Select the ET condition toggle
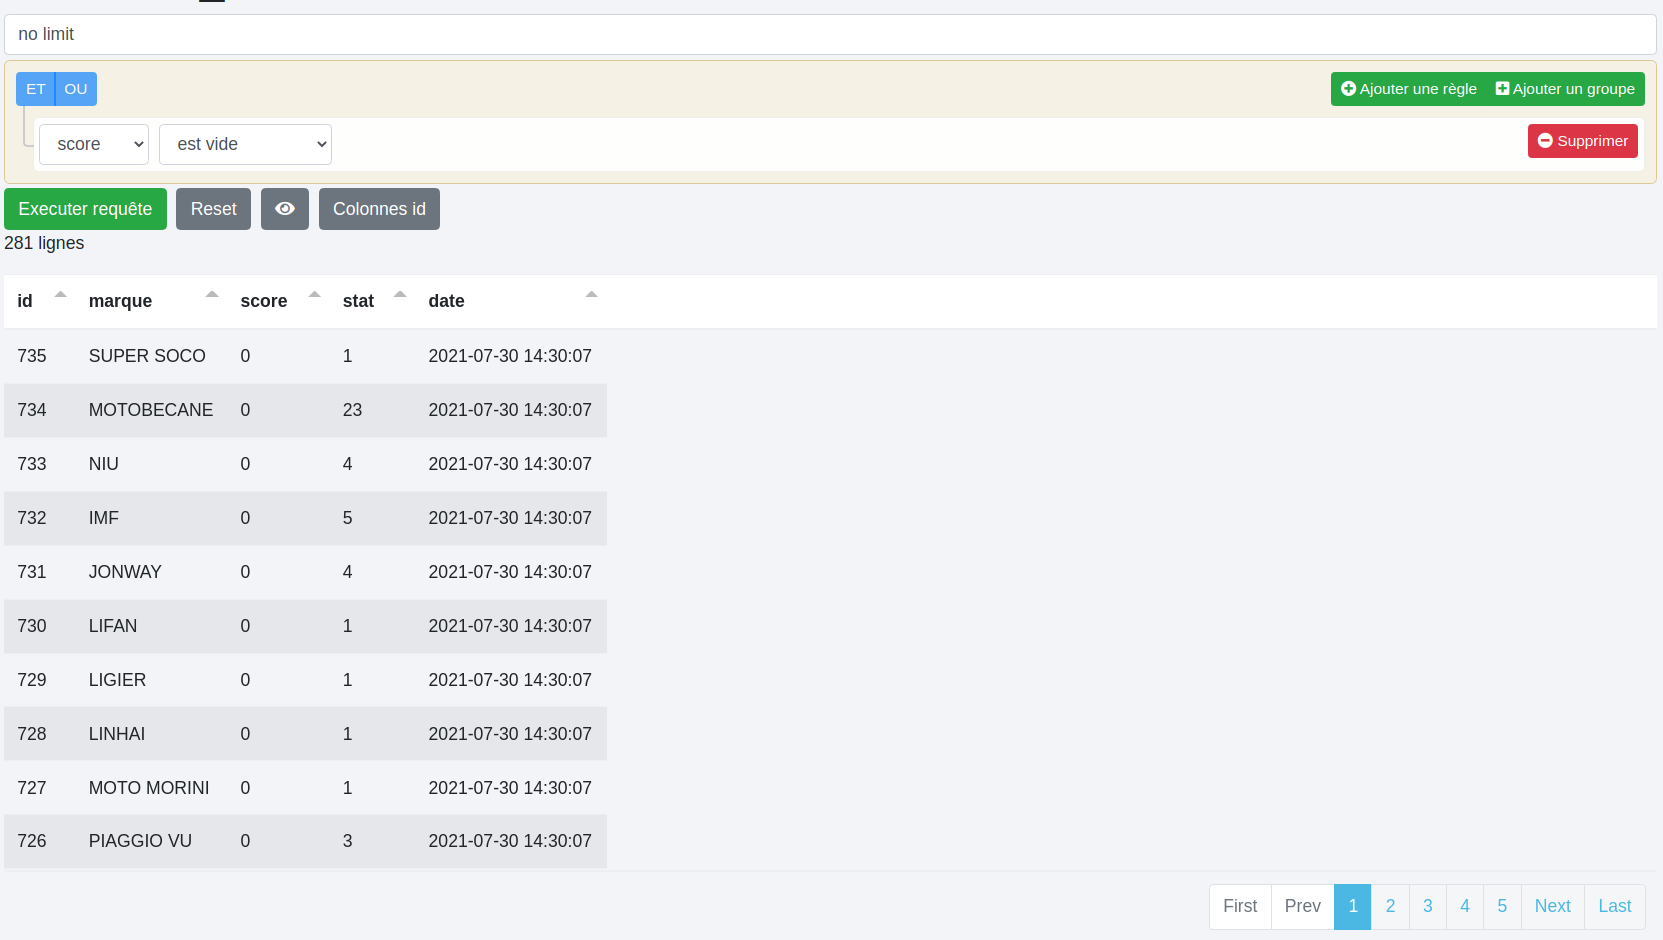 pyautogui.click(x=36, y=89)
